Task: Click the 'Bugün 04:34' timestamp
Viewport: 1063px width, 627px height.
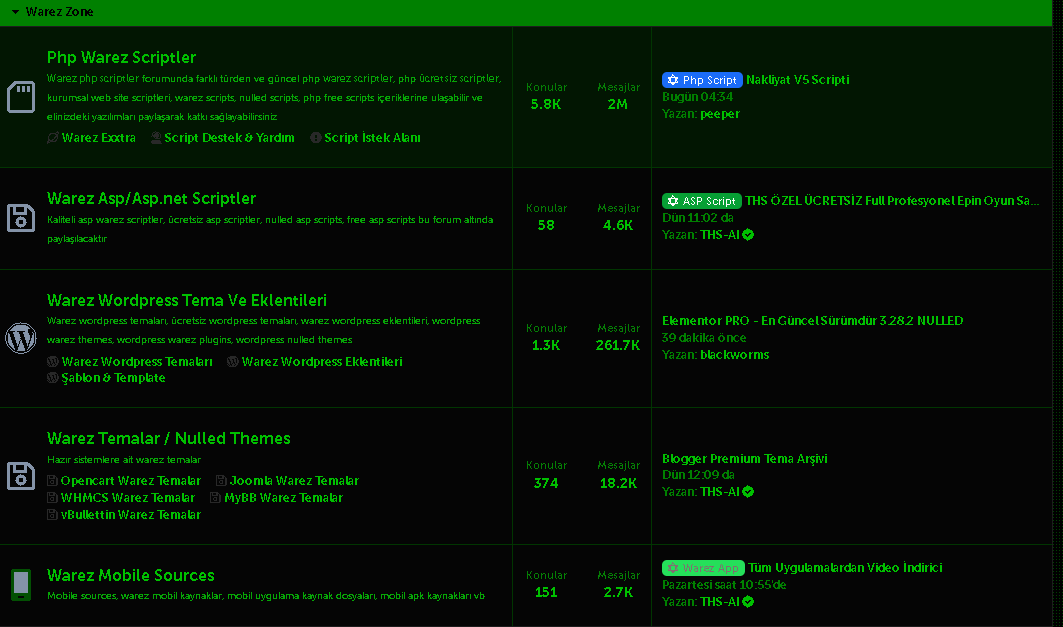Action: 698,97
